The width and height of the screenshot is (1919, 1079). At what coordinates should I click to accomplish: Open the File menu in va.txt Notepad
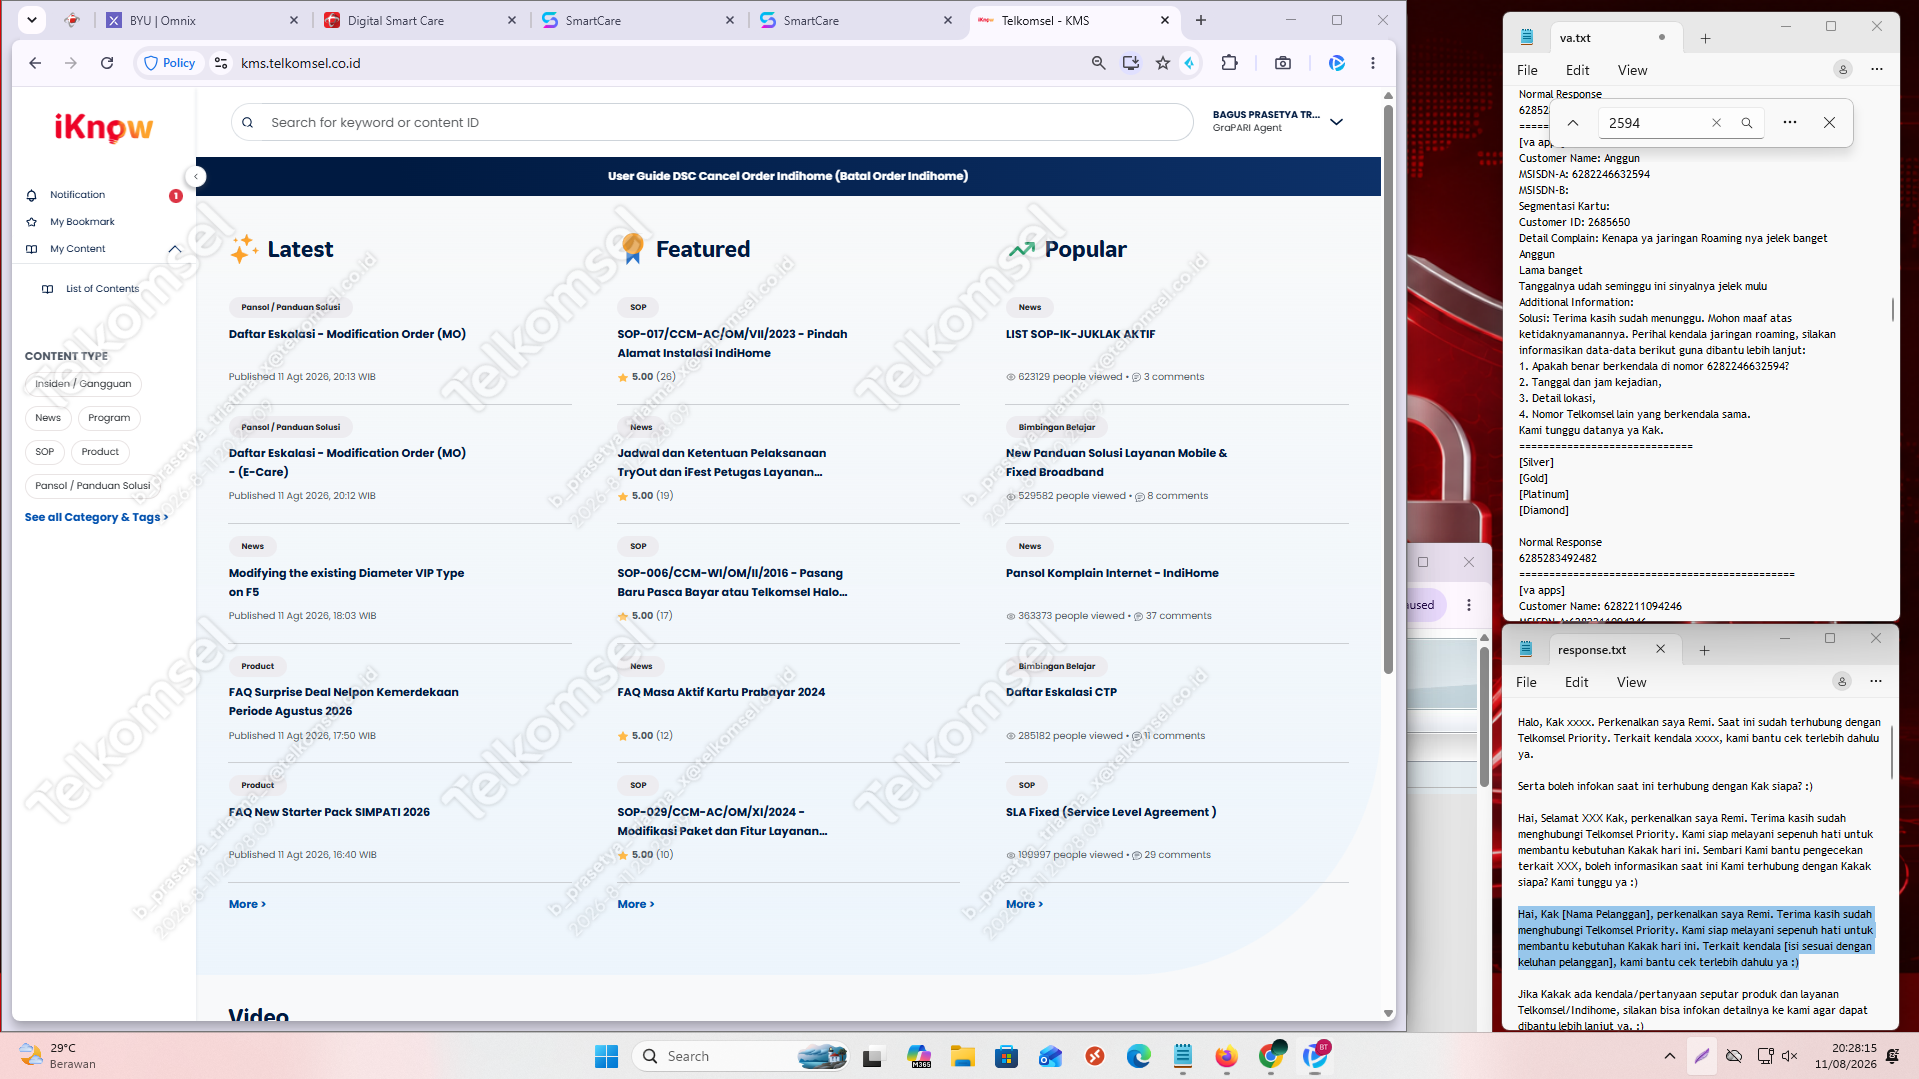[1527, 70]
